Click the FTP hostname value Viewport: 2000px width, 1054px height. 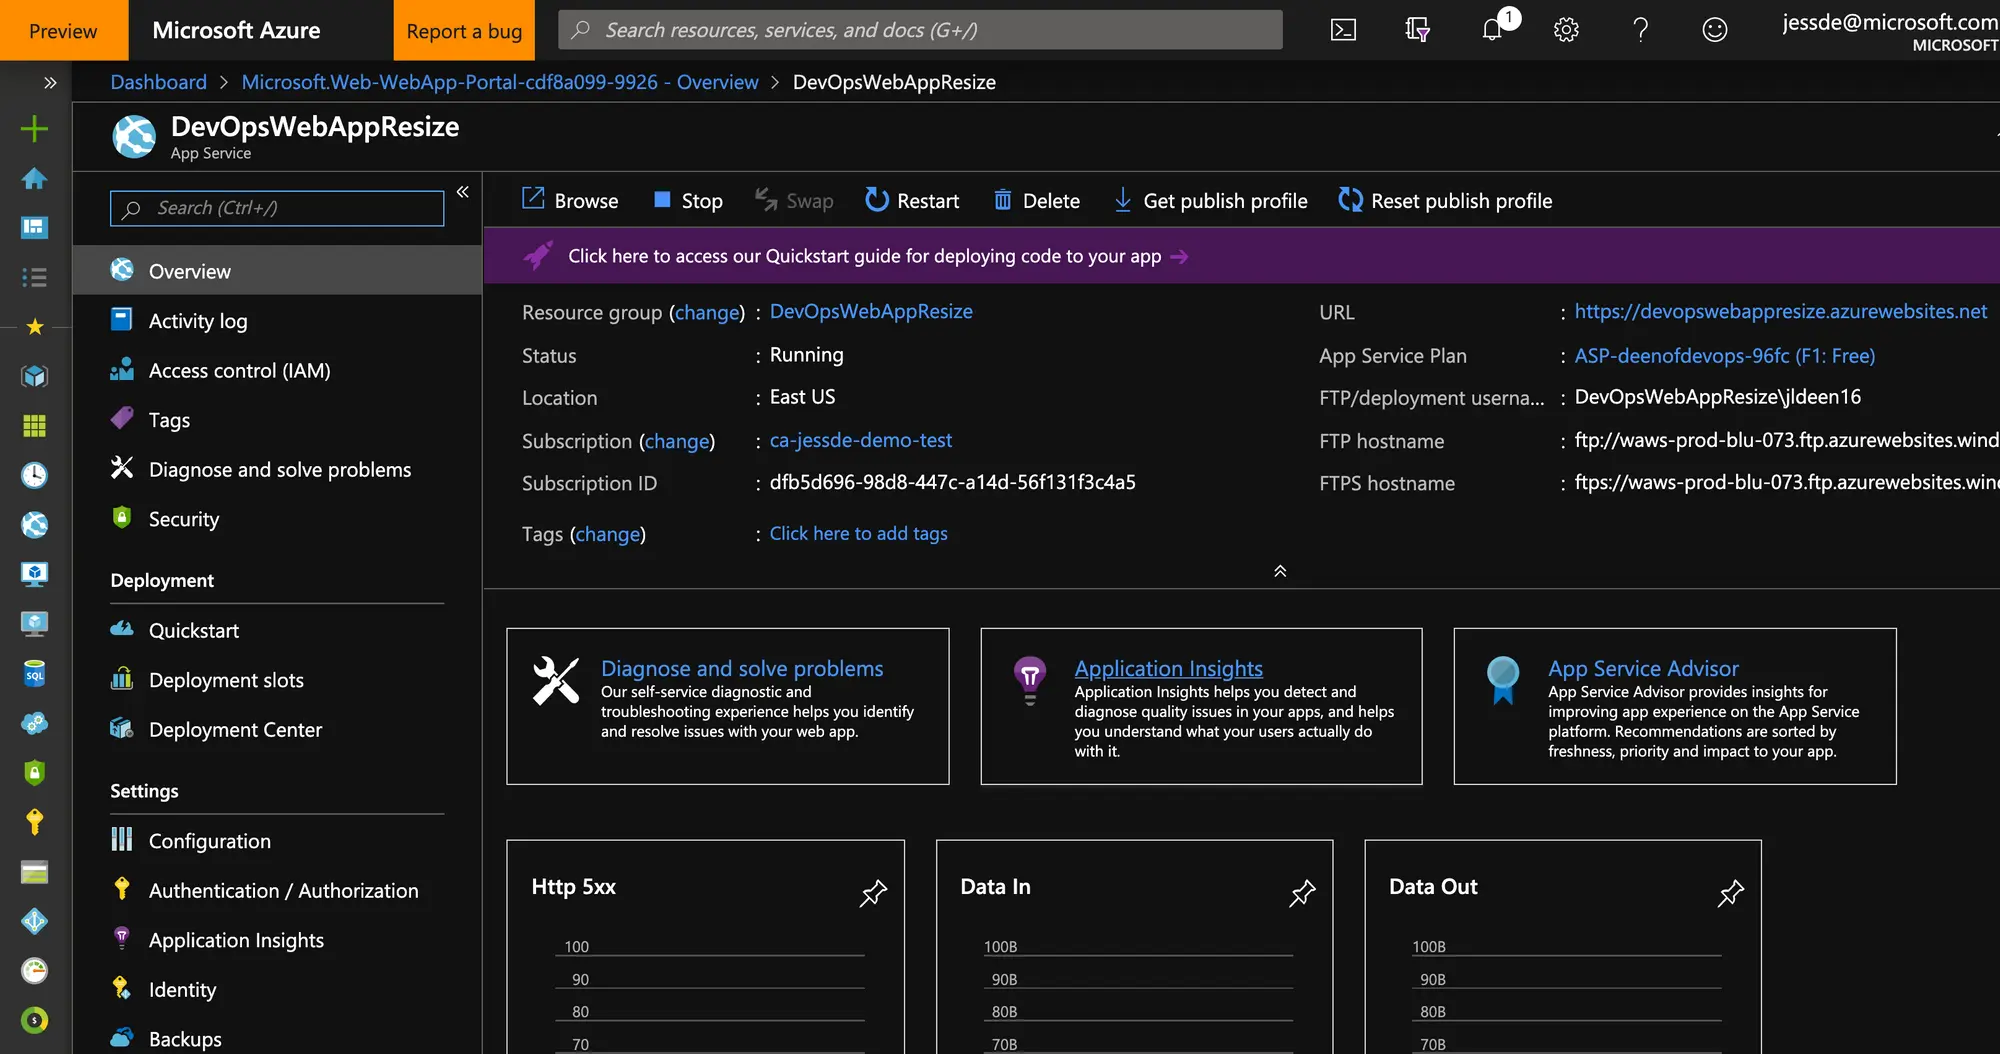(x=1786, y=440)
